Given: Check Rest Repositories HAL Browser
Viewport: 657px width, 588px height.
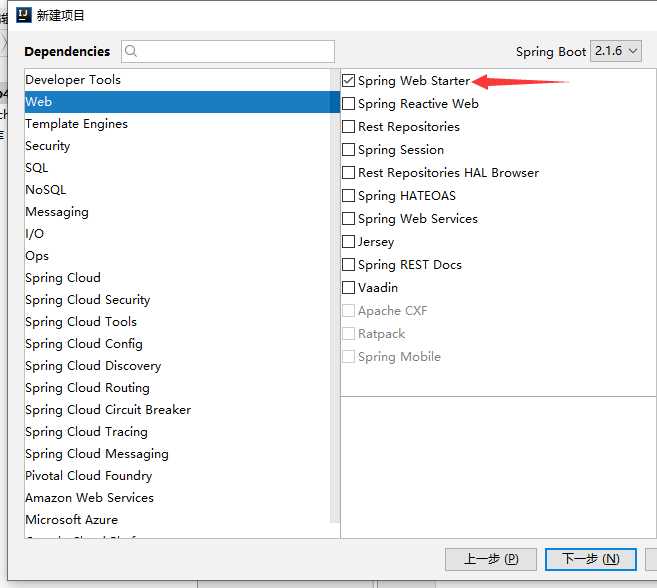Looking at the screenshot, I should [349, 173].
